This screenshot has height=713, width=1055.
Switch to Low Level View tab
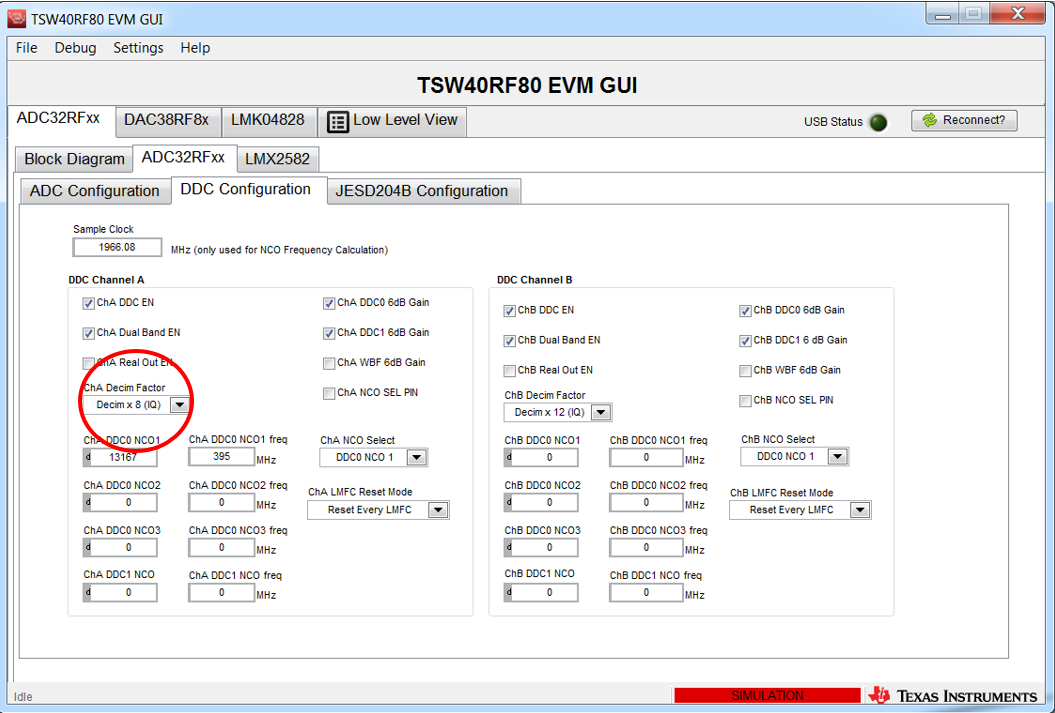392,121
